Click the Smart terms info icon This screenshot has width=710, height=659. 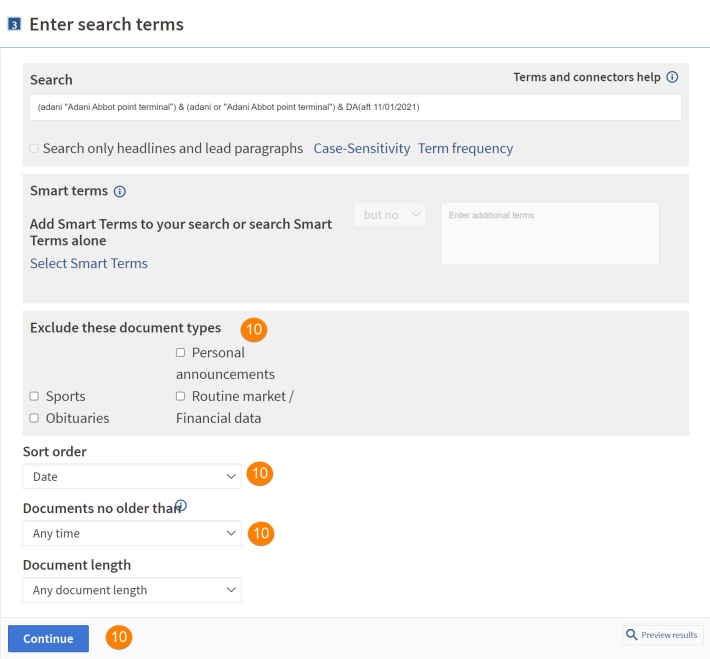click(120, 192)
